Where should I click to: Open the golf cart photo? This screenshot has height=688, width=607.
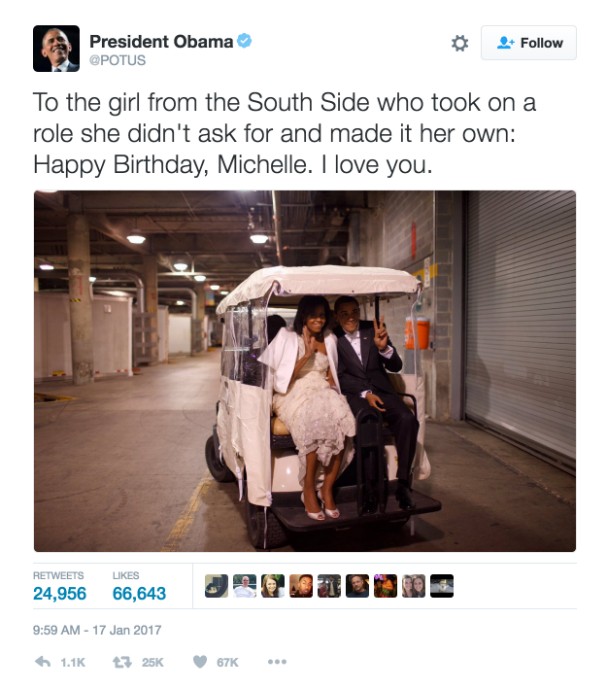(305, 371)
